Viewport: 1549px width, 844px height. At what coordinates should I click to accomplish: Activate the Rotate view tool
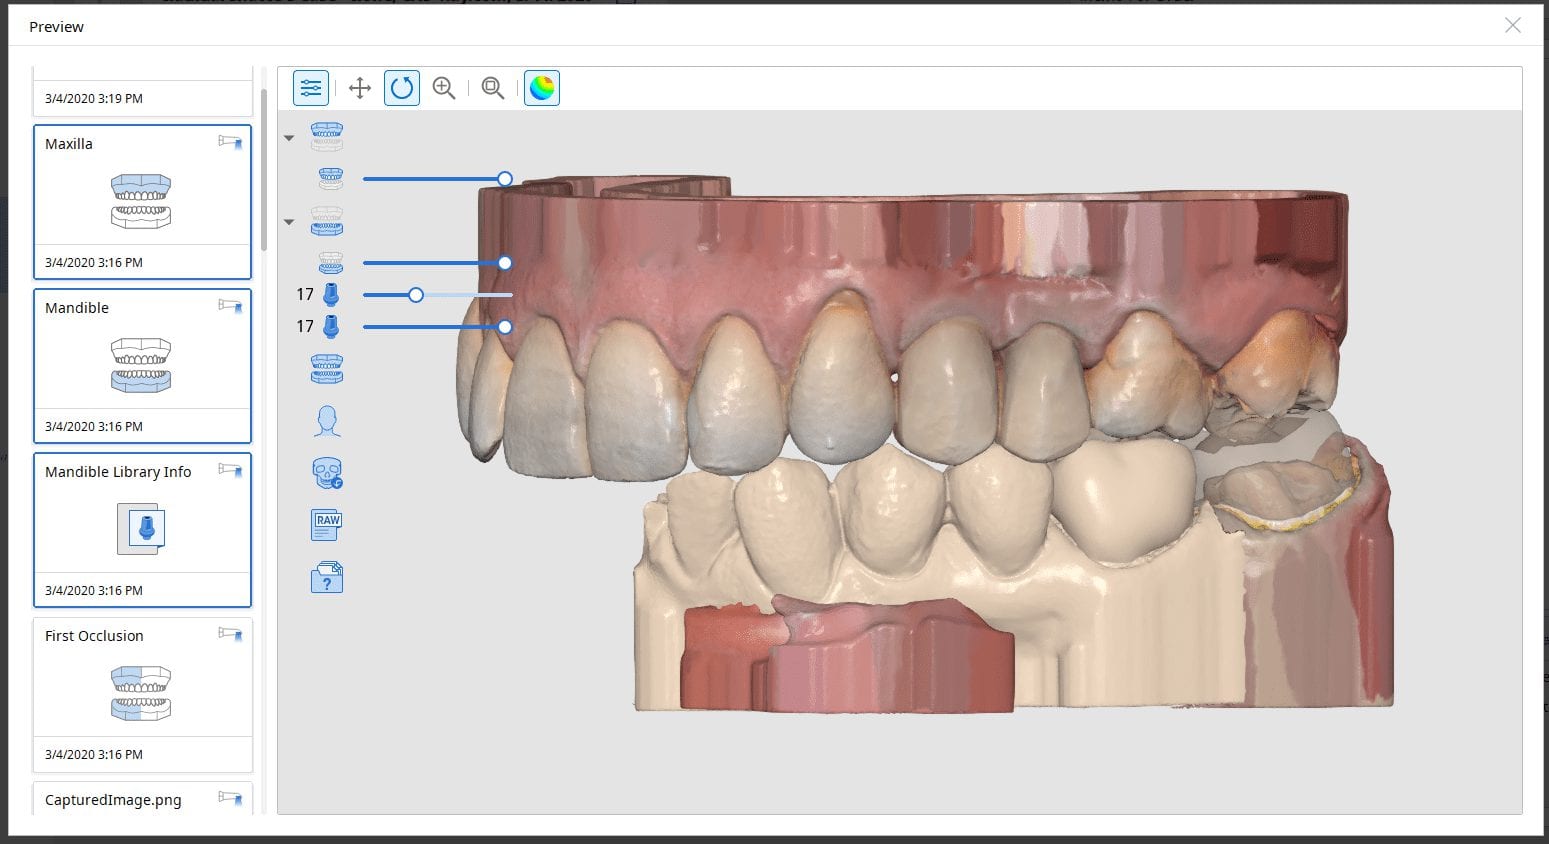tap(402, 88)
